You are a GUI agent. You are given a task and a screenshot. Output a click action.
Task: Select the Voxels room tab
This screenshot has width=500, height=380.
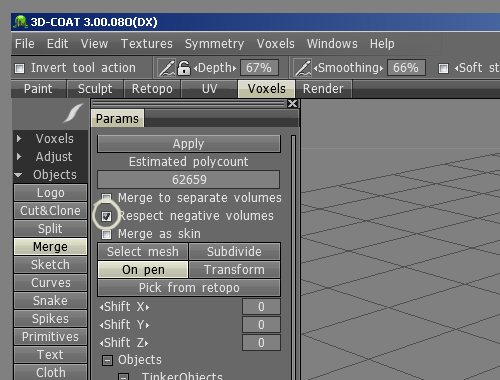266,89
